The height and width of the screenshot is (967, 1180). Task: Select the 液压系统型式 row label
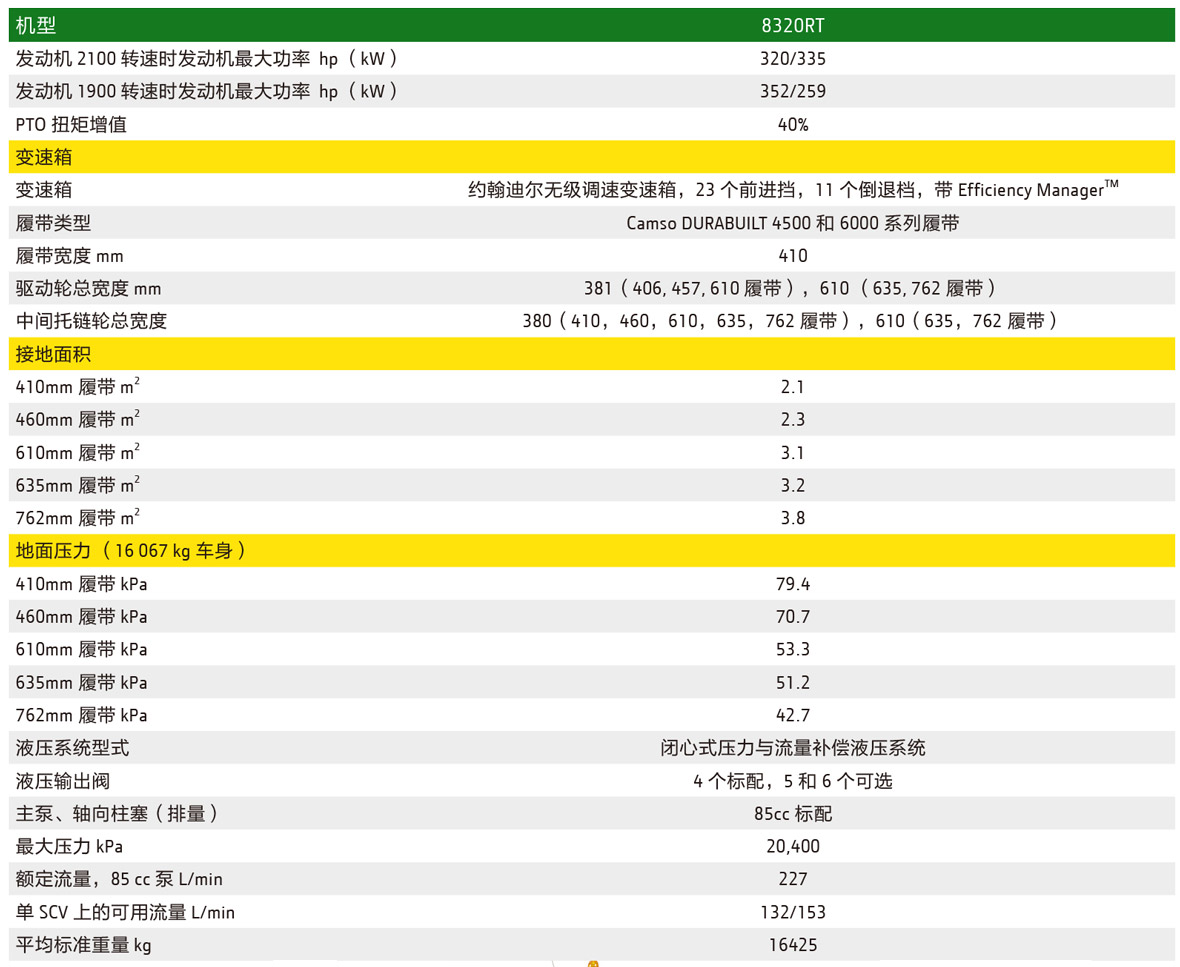pos(72,748)
